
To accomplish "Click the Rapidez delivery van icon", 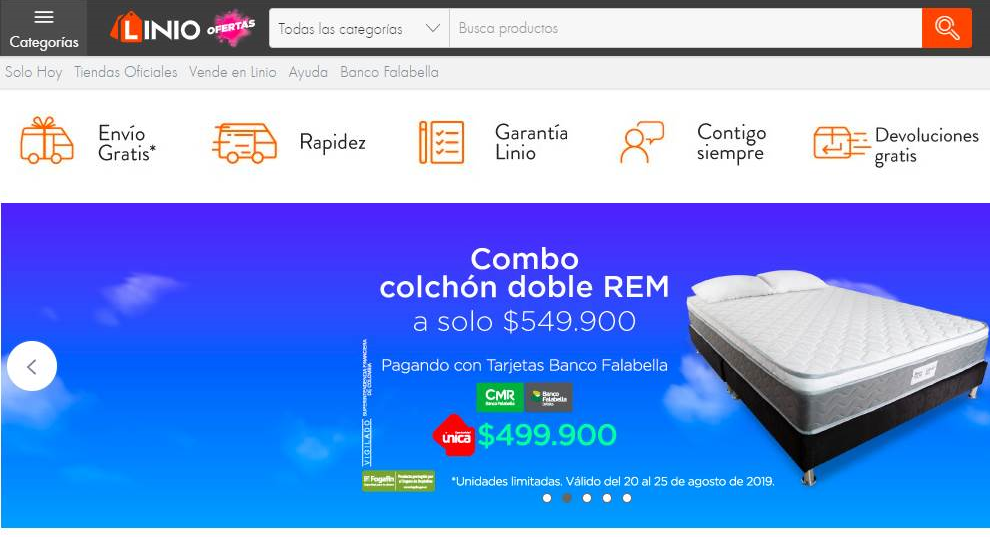I will point(244,143).
